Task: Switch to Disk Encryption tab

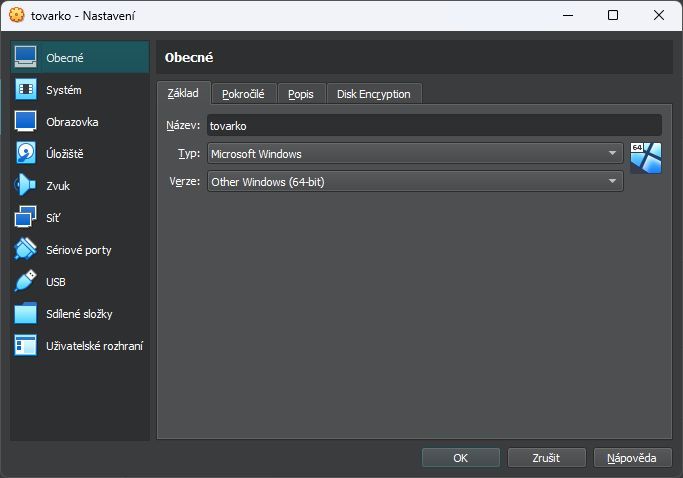Action: [x=373, y=94]
